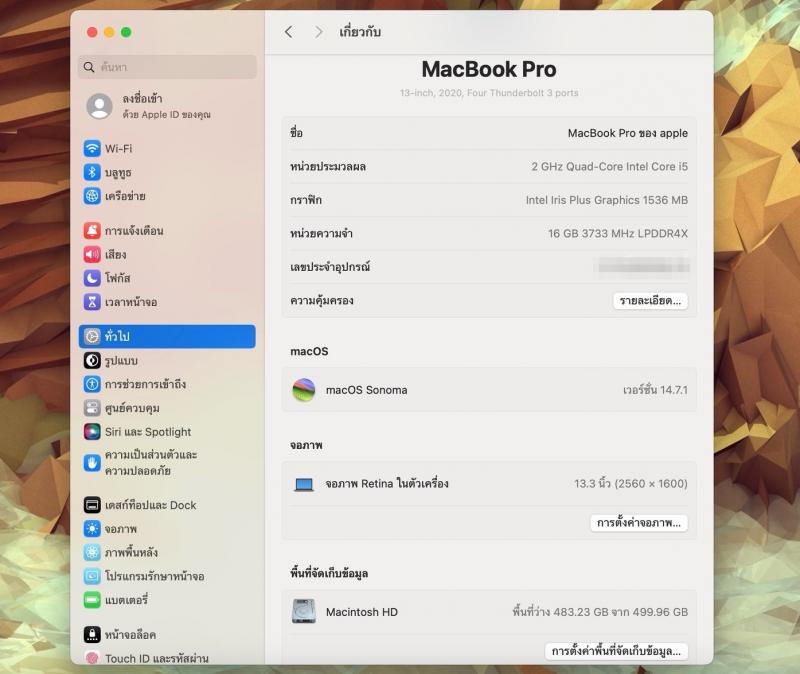This screenshot has height=674, width=800.
Task: Click the graphics value "Intel Iris Plus Graphics 1536 MB"
Action: click(x=607, y=200)
